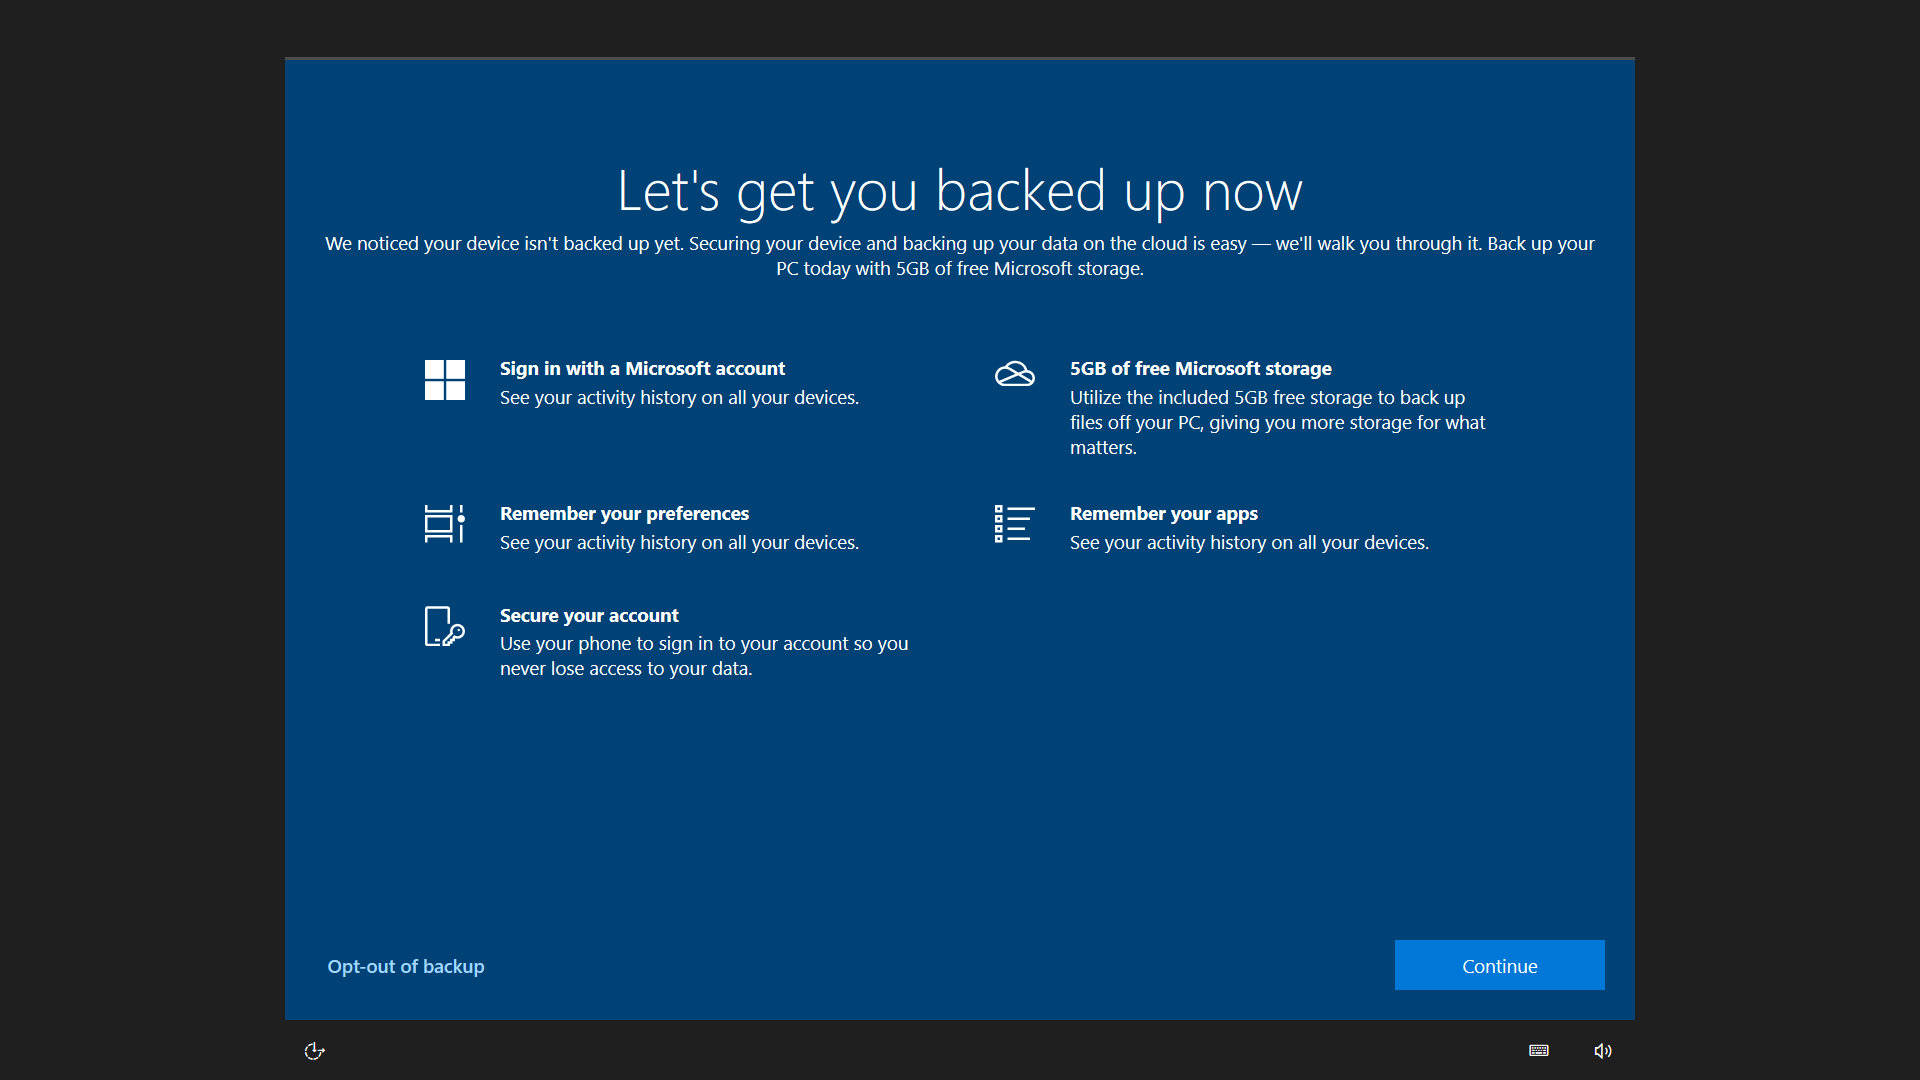Click the Opt-out of backup link
Image resolution: width=1920 pixels, height=1080 pixels.
pyautogui.click(x=406, y=966)
